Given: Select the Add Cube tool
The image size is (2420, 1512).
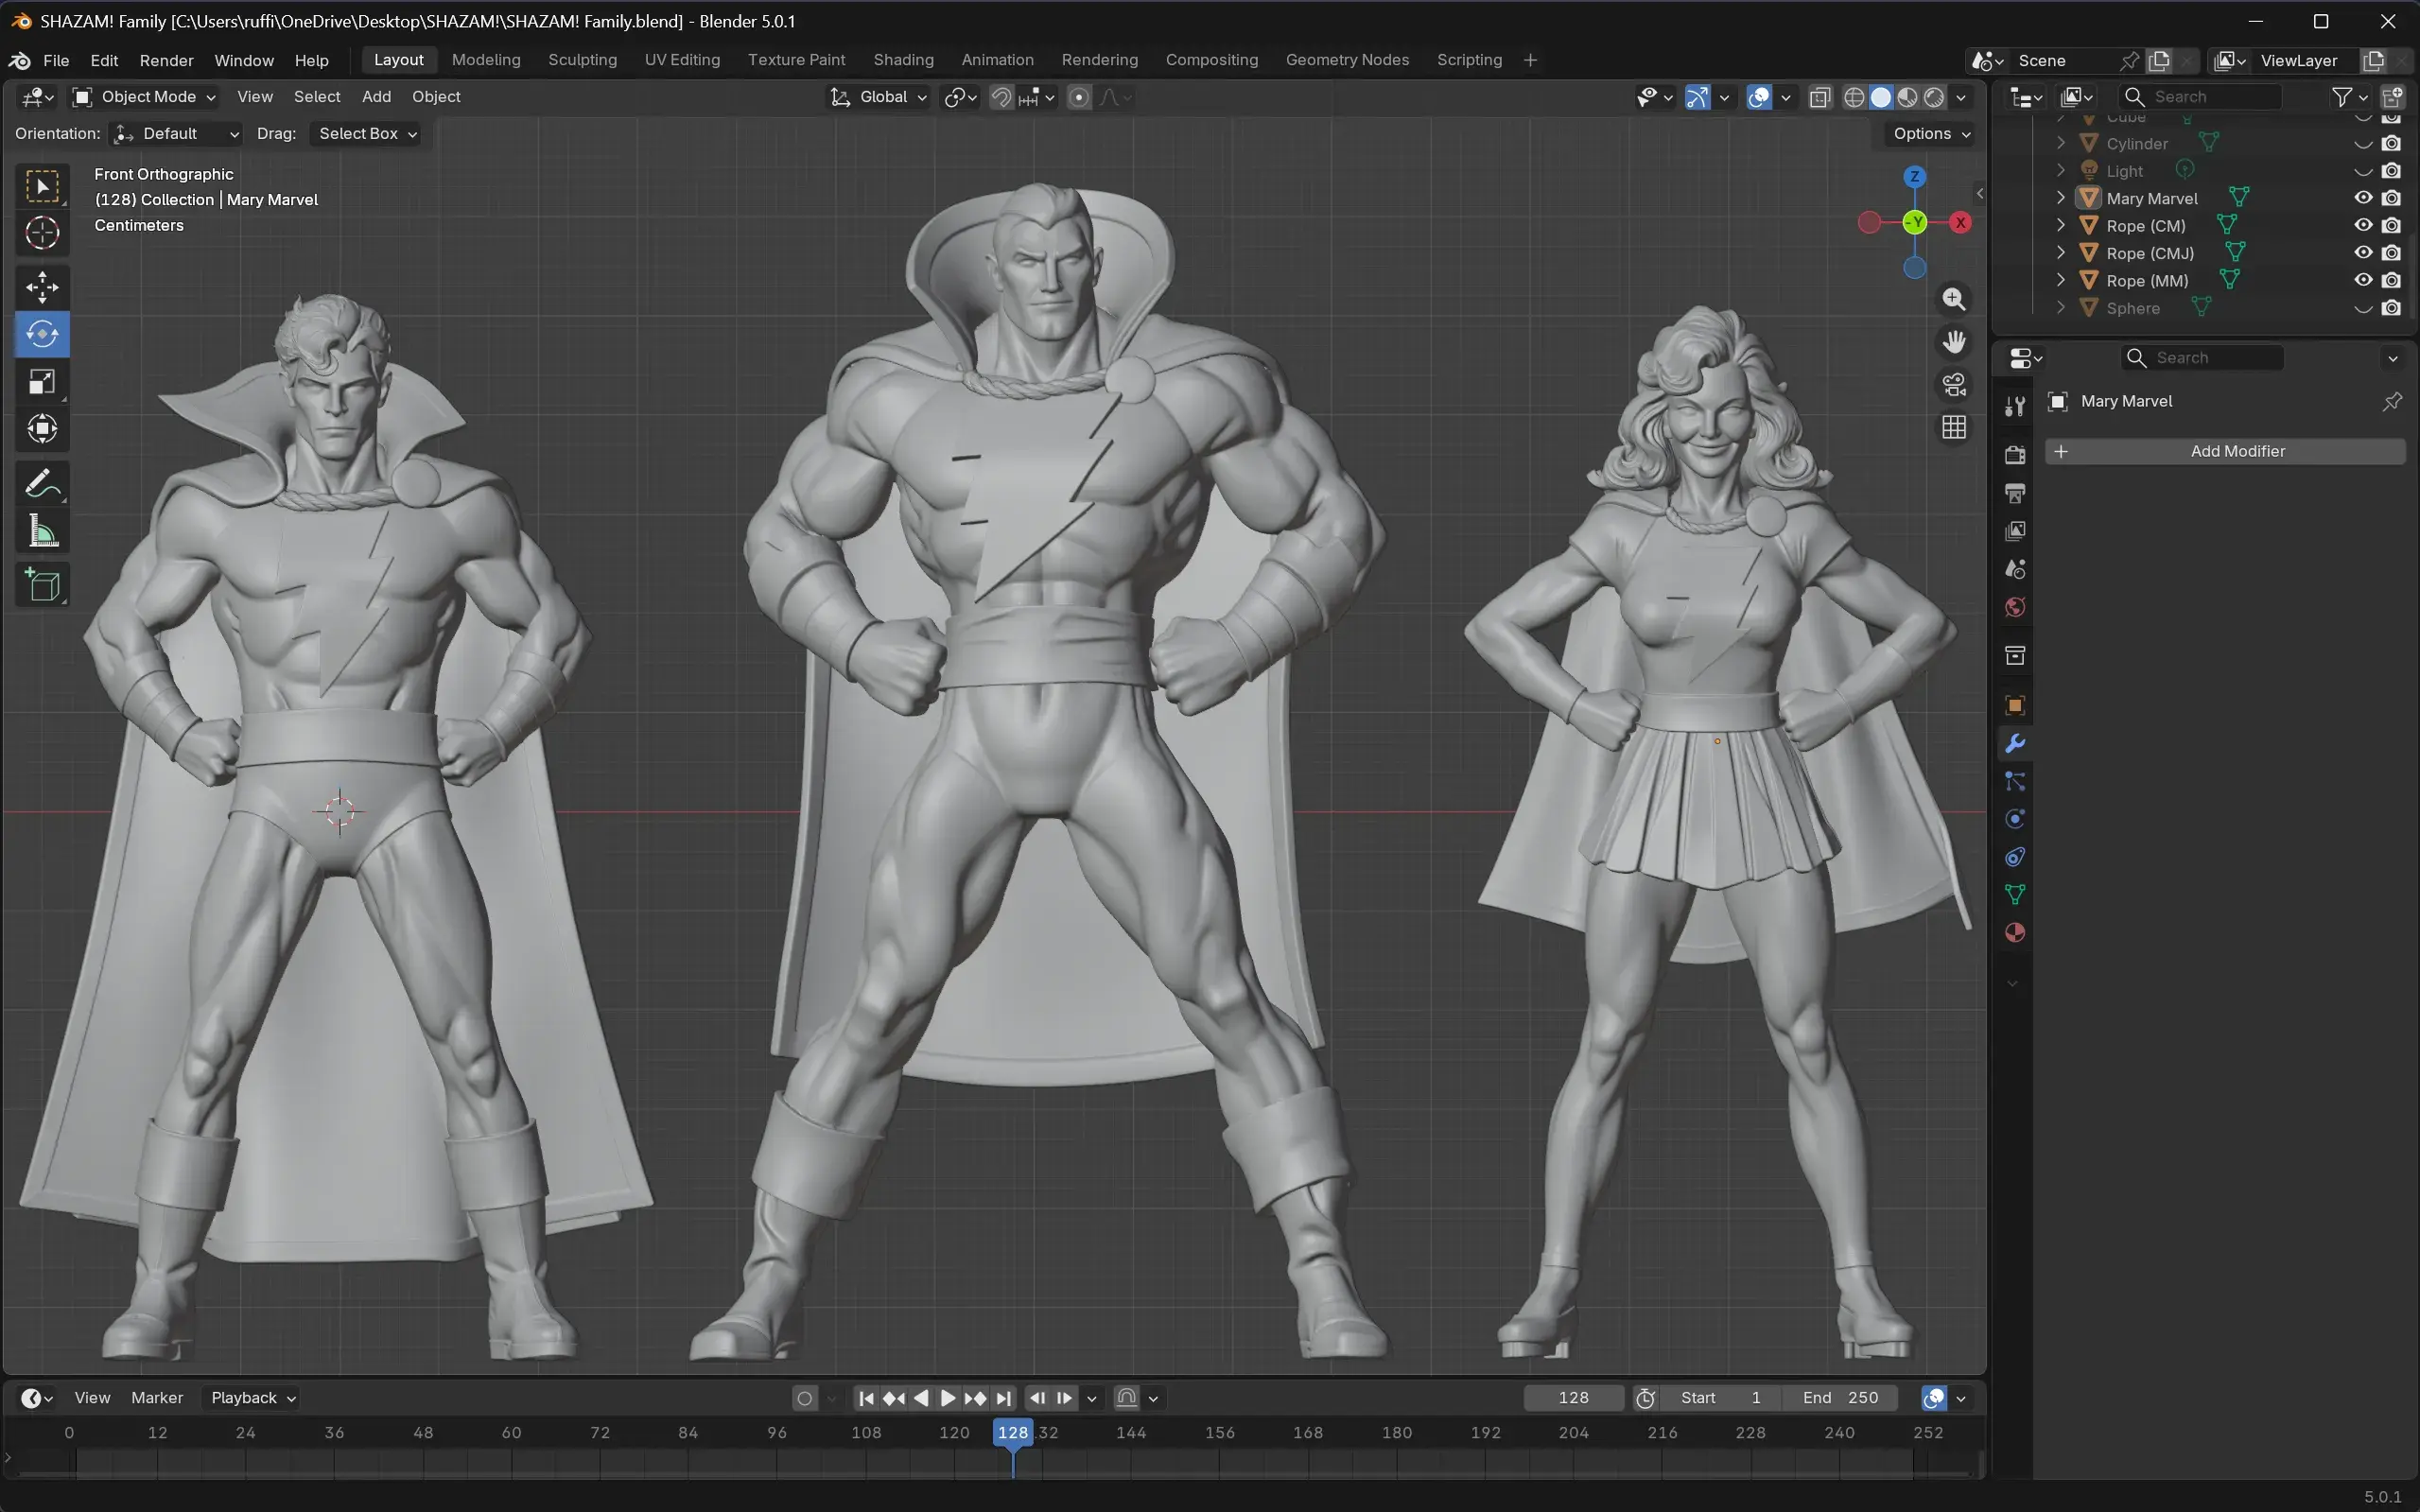Looking at the screenshot, I should [x=42, y=585].
